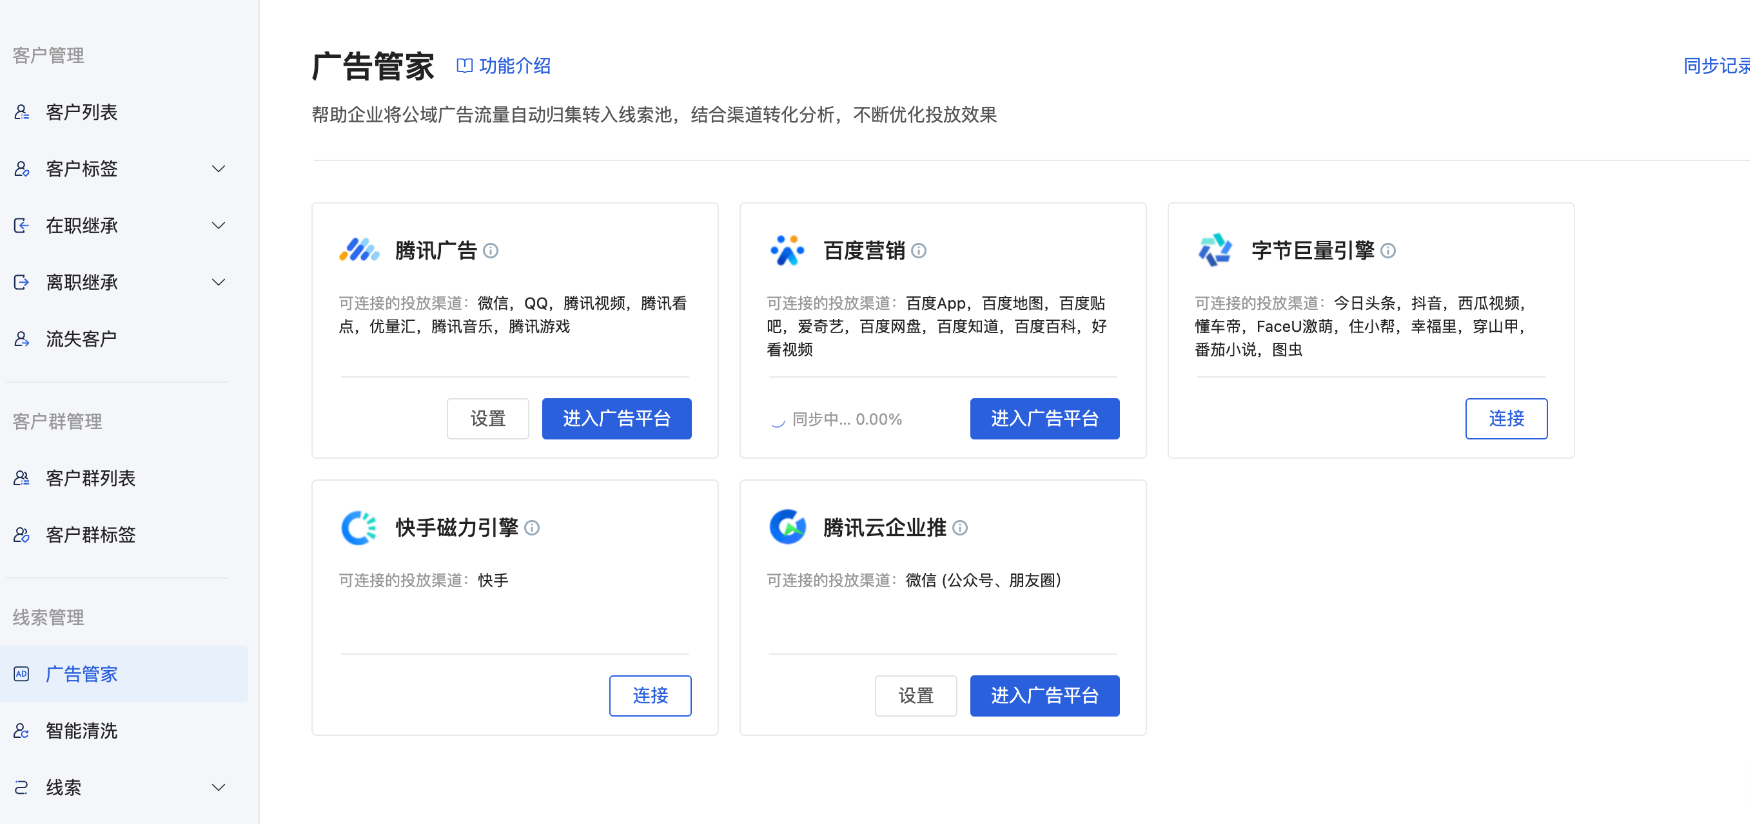Screen dimensions: 1750x824
Task: Click 设置 button on 腾讯云企业推 card
Action: [x=916, y=696]
